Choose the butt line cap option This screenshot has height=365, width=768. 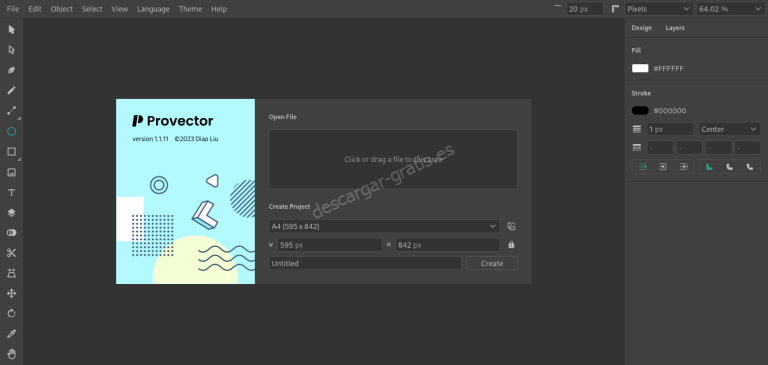643,167
